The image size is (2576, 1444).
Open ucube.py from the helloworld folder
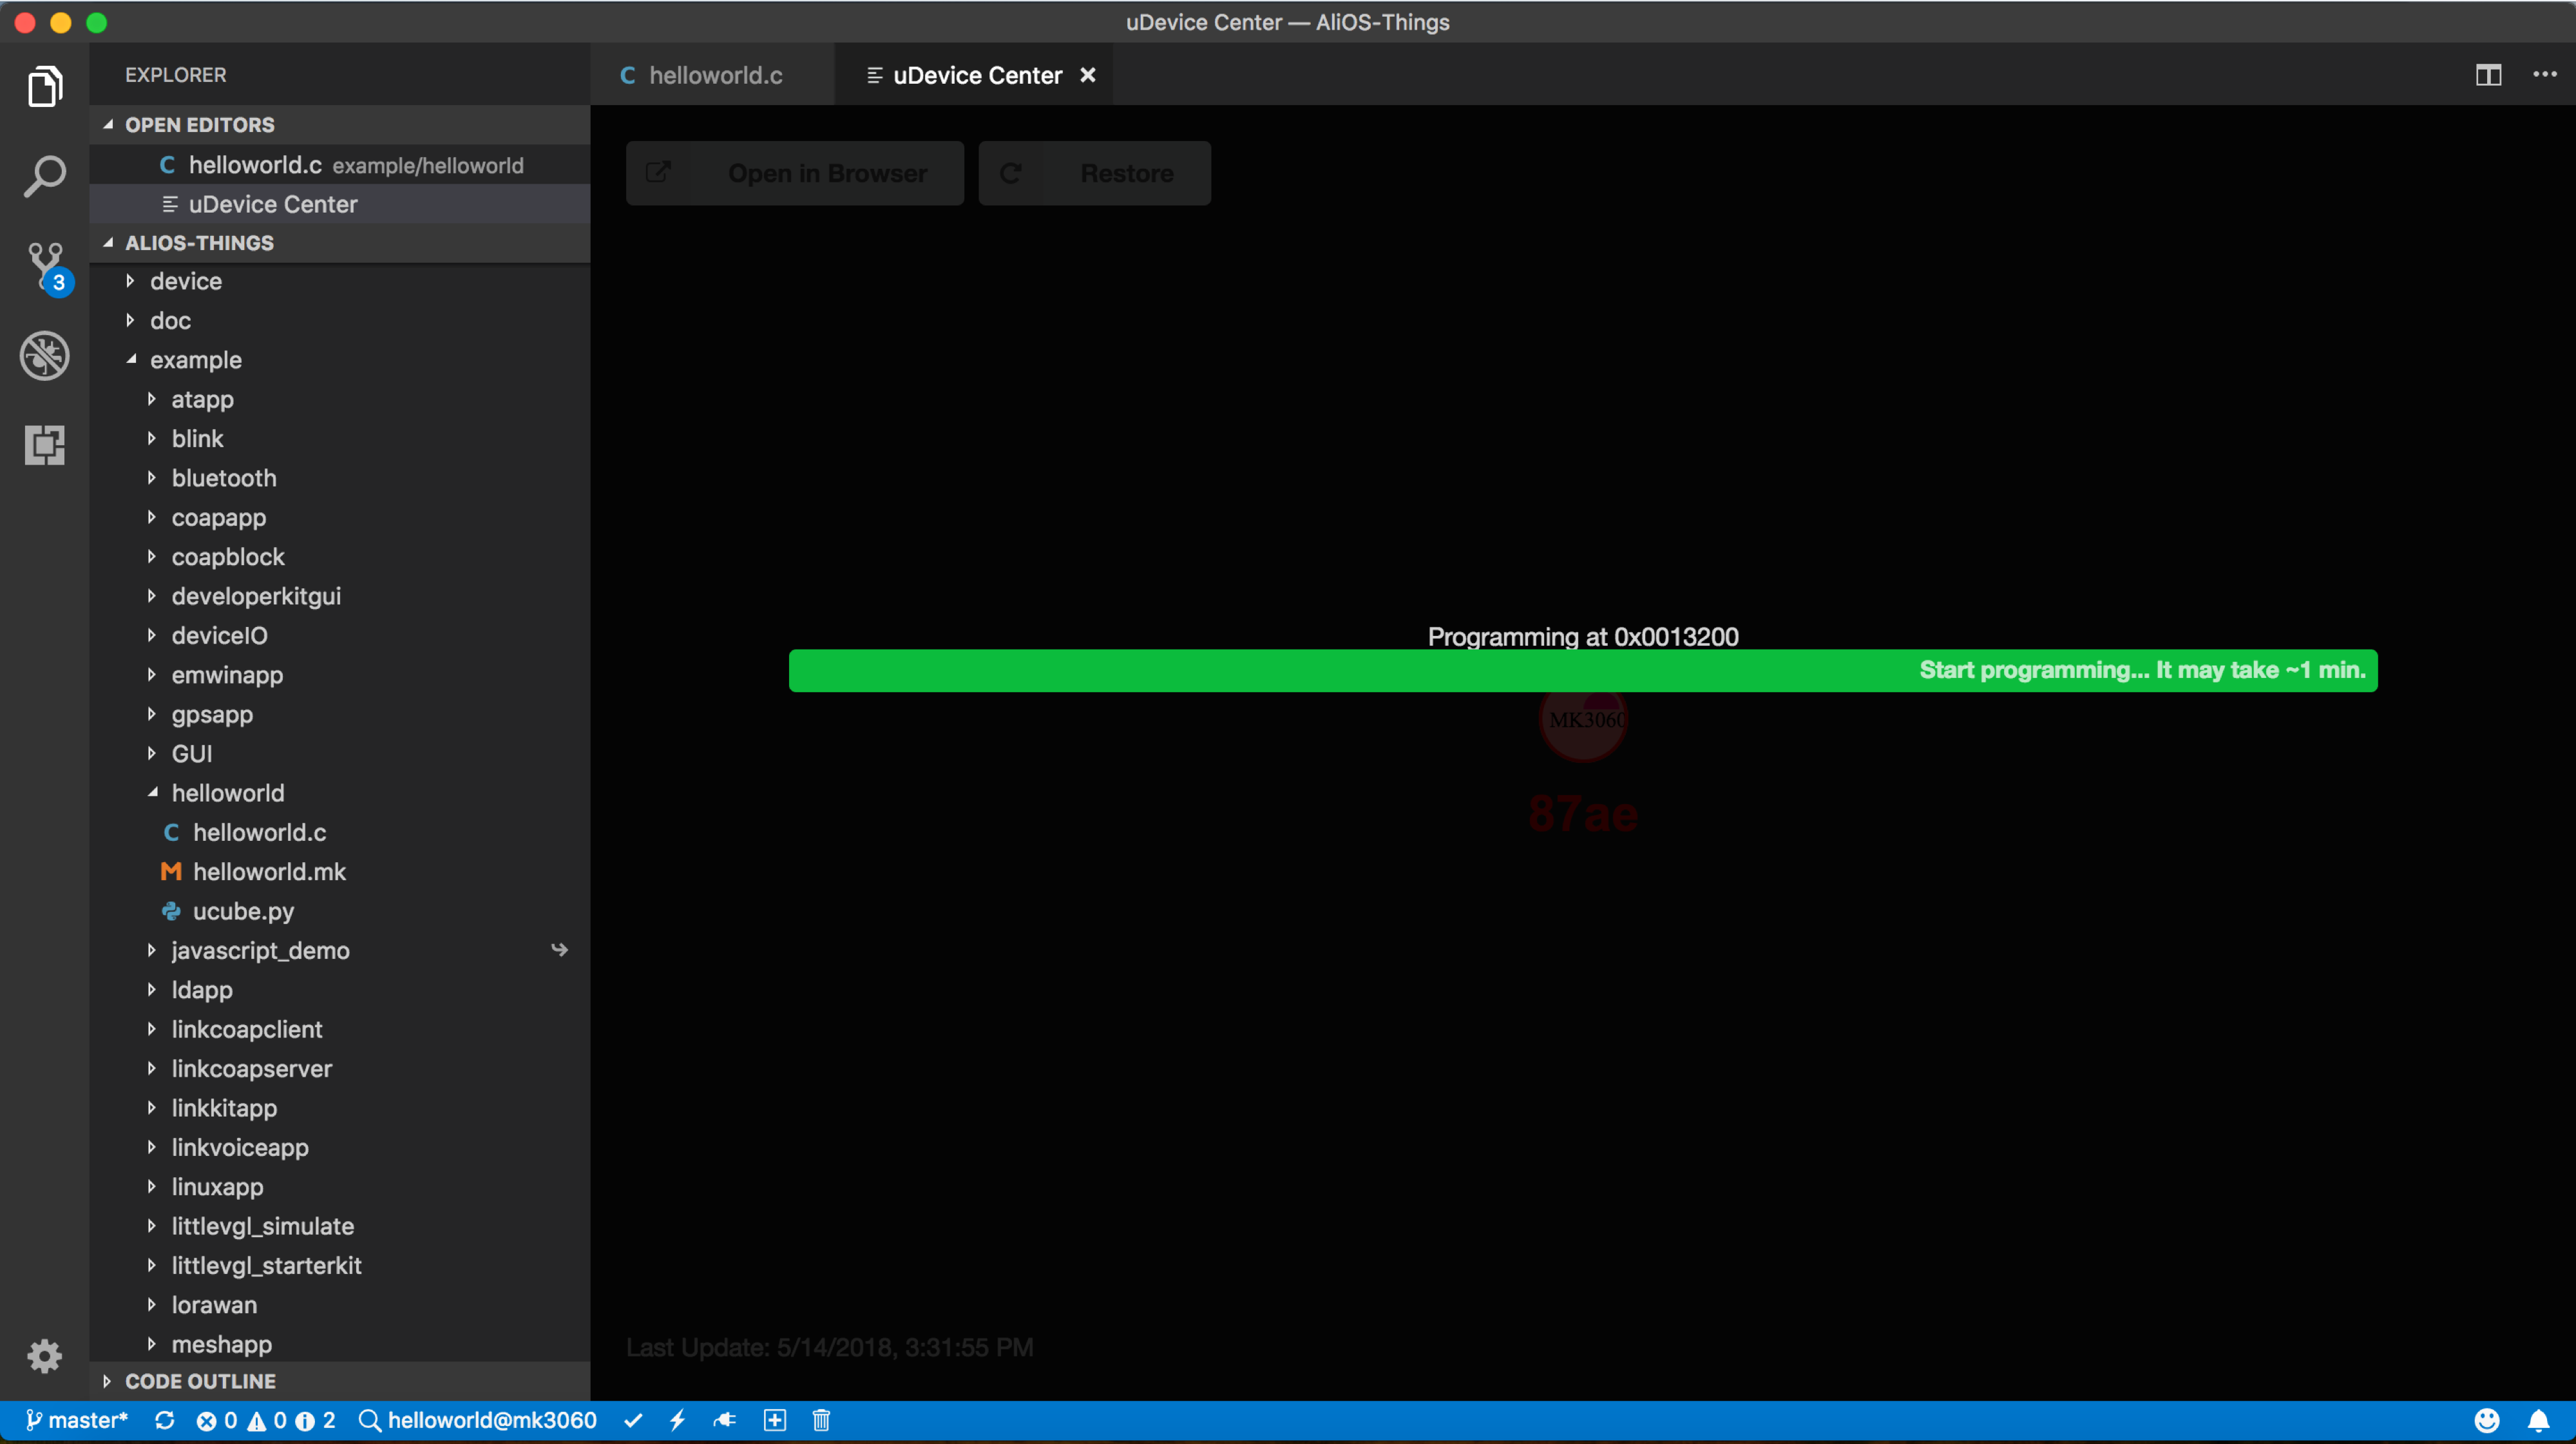point(244,911)
